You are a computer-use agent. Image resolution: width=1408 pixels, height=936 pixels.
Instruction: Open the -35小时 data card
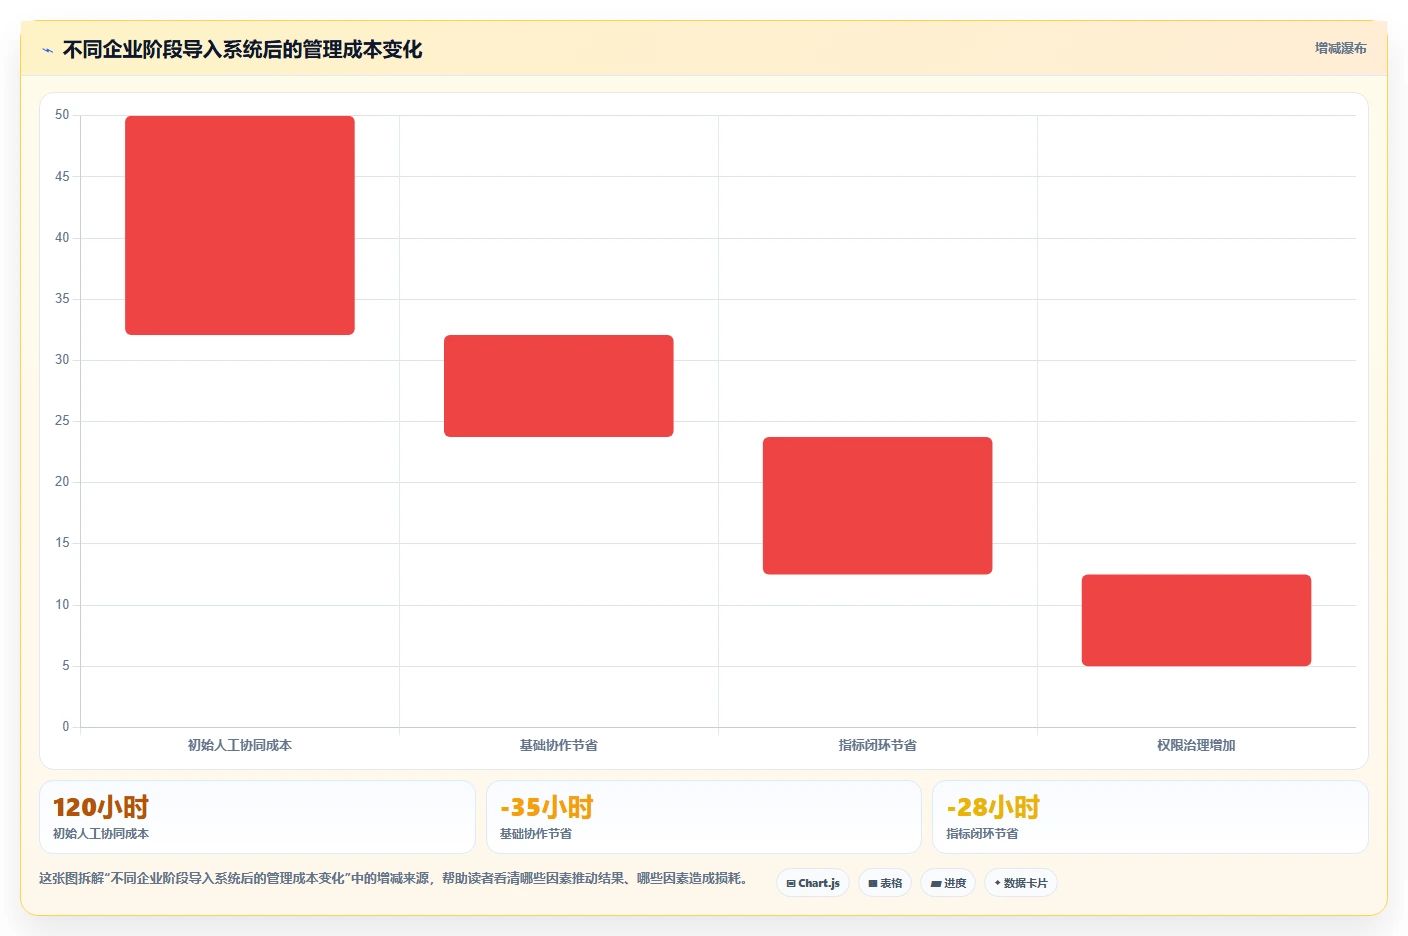(x=704, y=817)
